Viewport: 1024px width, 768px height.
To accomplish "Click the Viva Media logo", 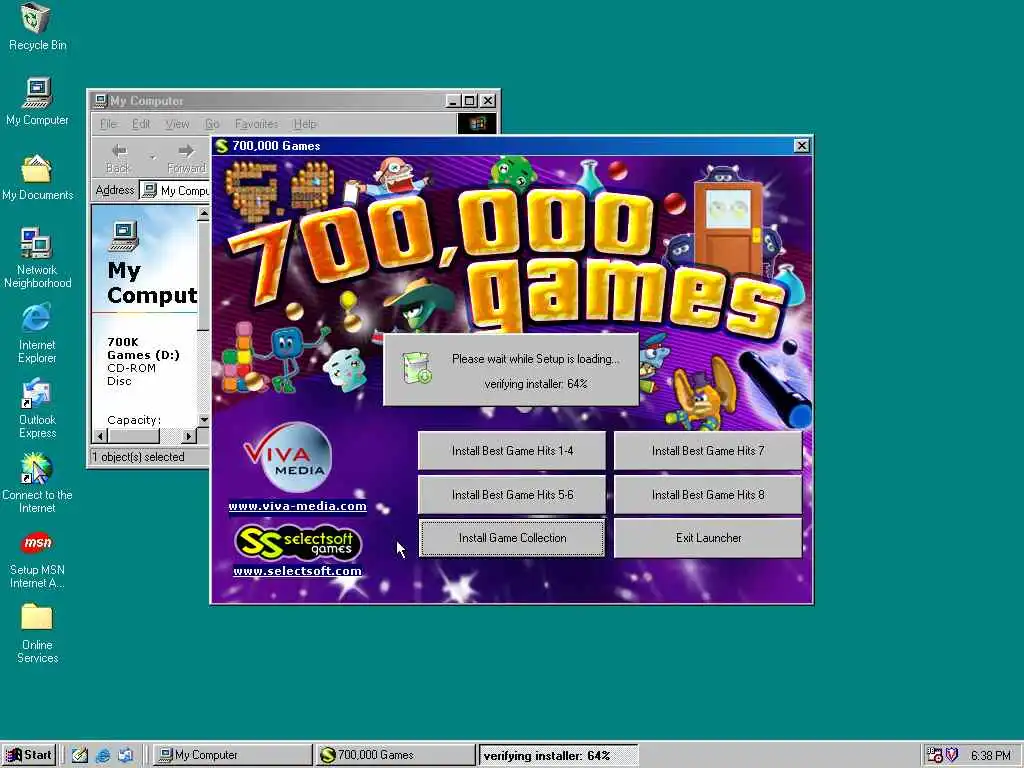I will pyautogui.click(x=287, y=457).
